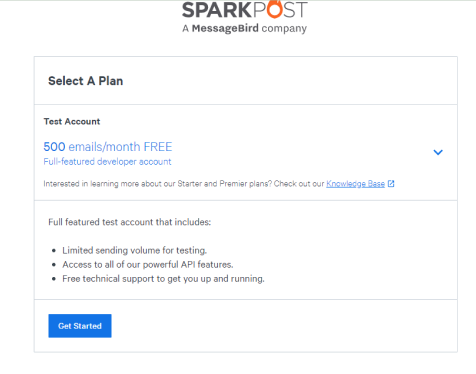Click Free technical support bullet item
The image size is (476, 374).
[163, 279]
